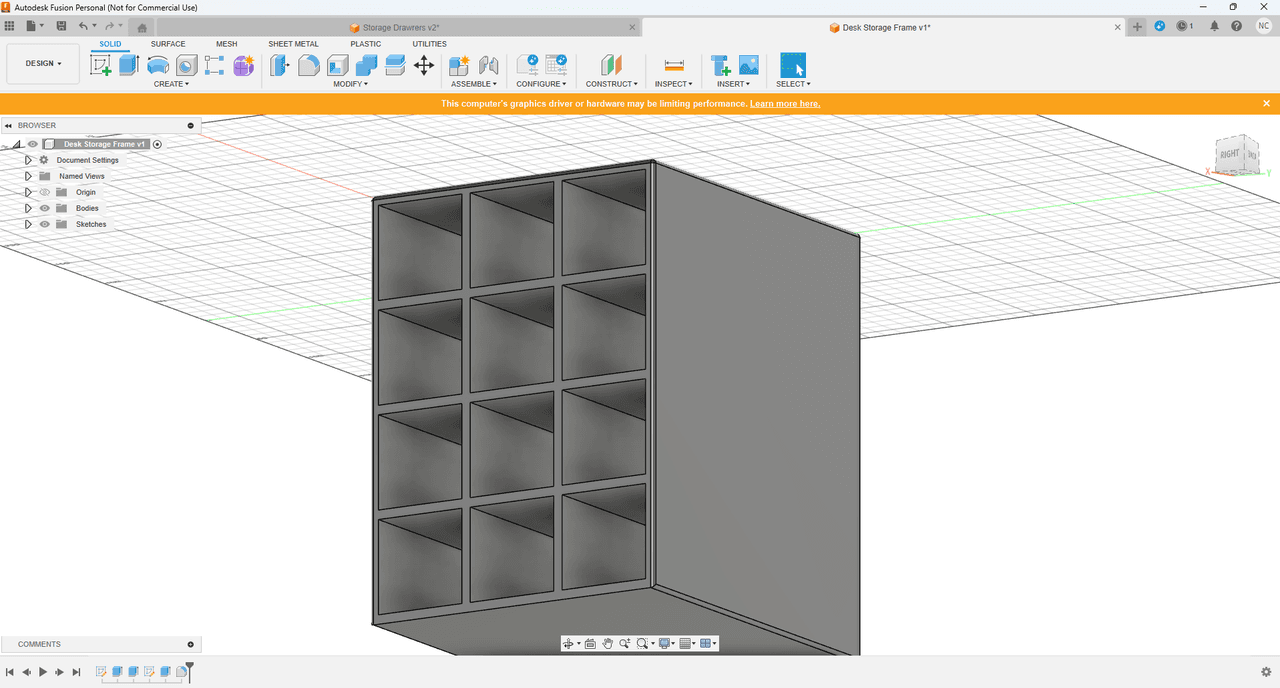This screenshot has width=1280, height=688.
Task: Activate the Move/Copy tool
Action: point(424,66)
